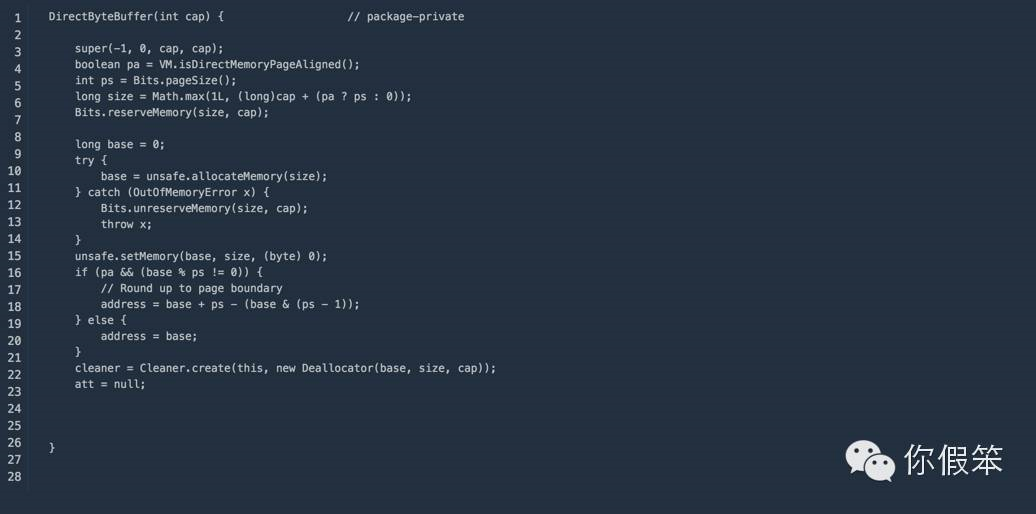Click the 你假笨 watermark text
Screen dimensions: 1036x514
(953, 459)
